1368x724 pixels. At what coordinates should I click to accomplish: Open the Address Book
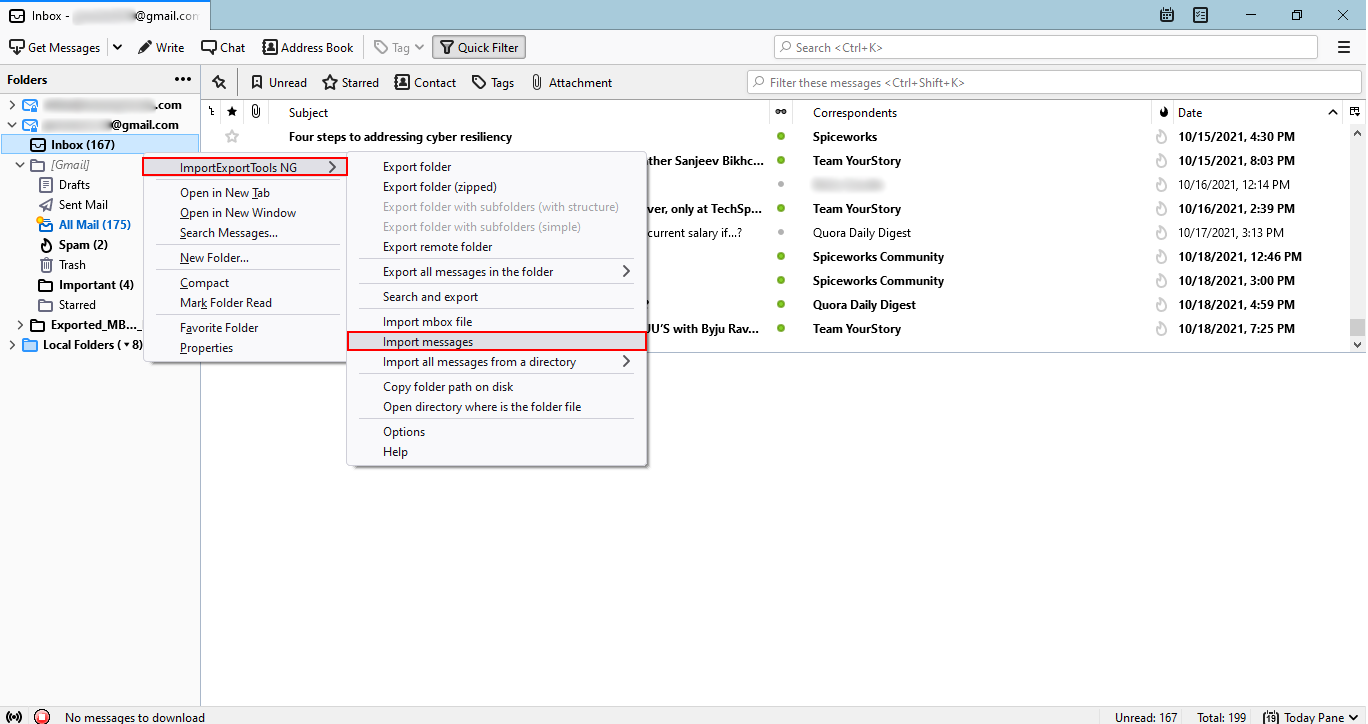pyautogui.click(x=307, y=47)
